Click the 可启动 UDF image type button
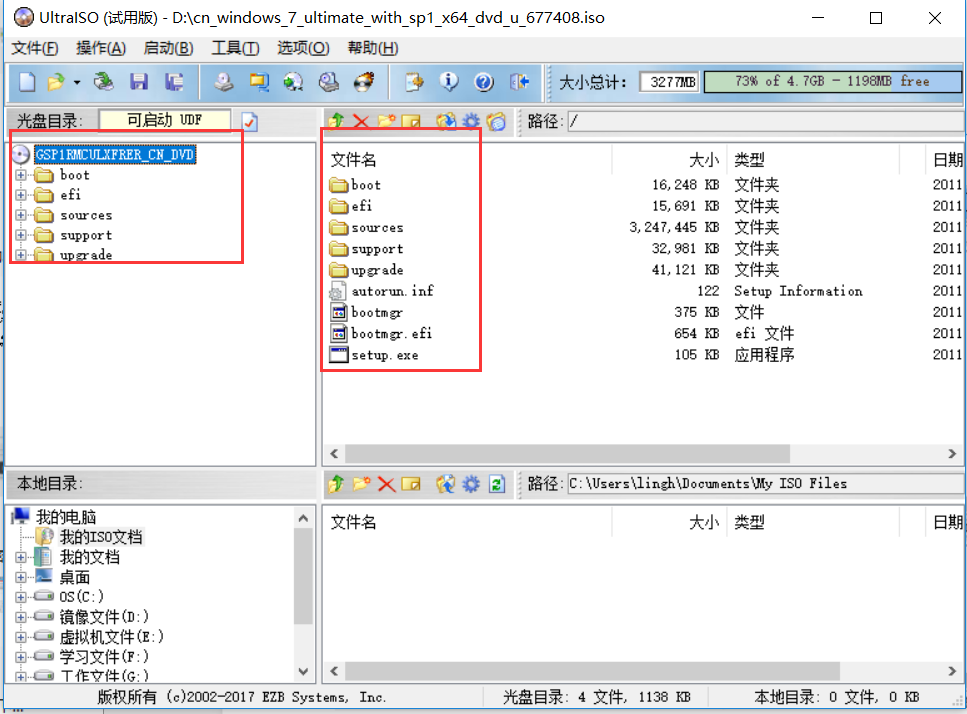 pyautogui.click(x=165, y=120)
